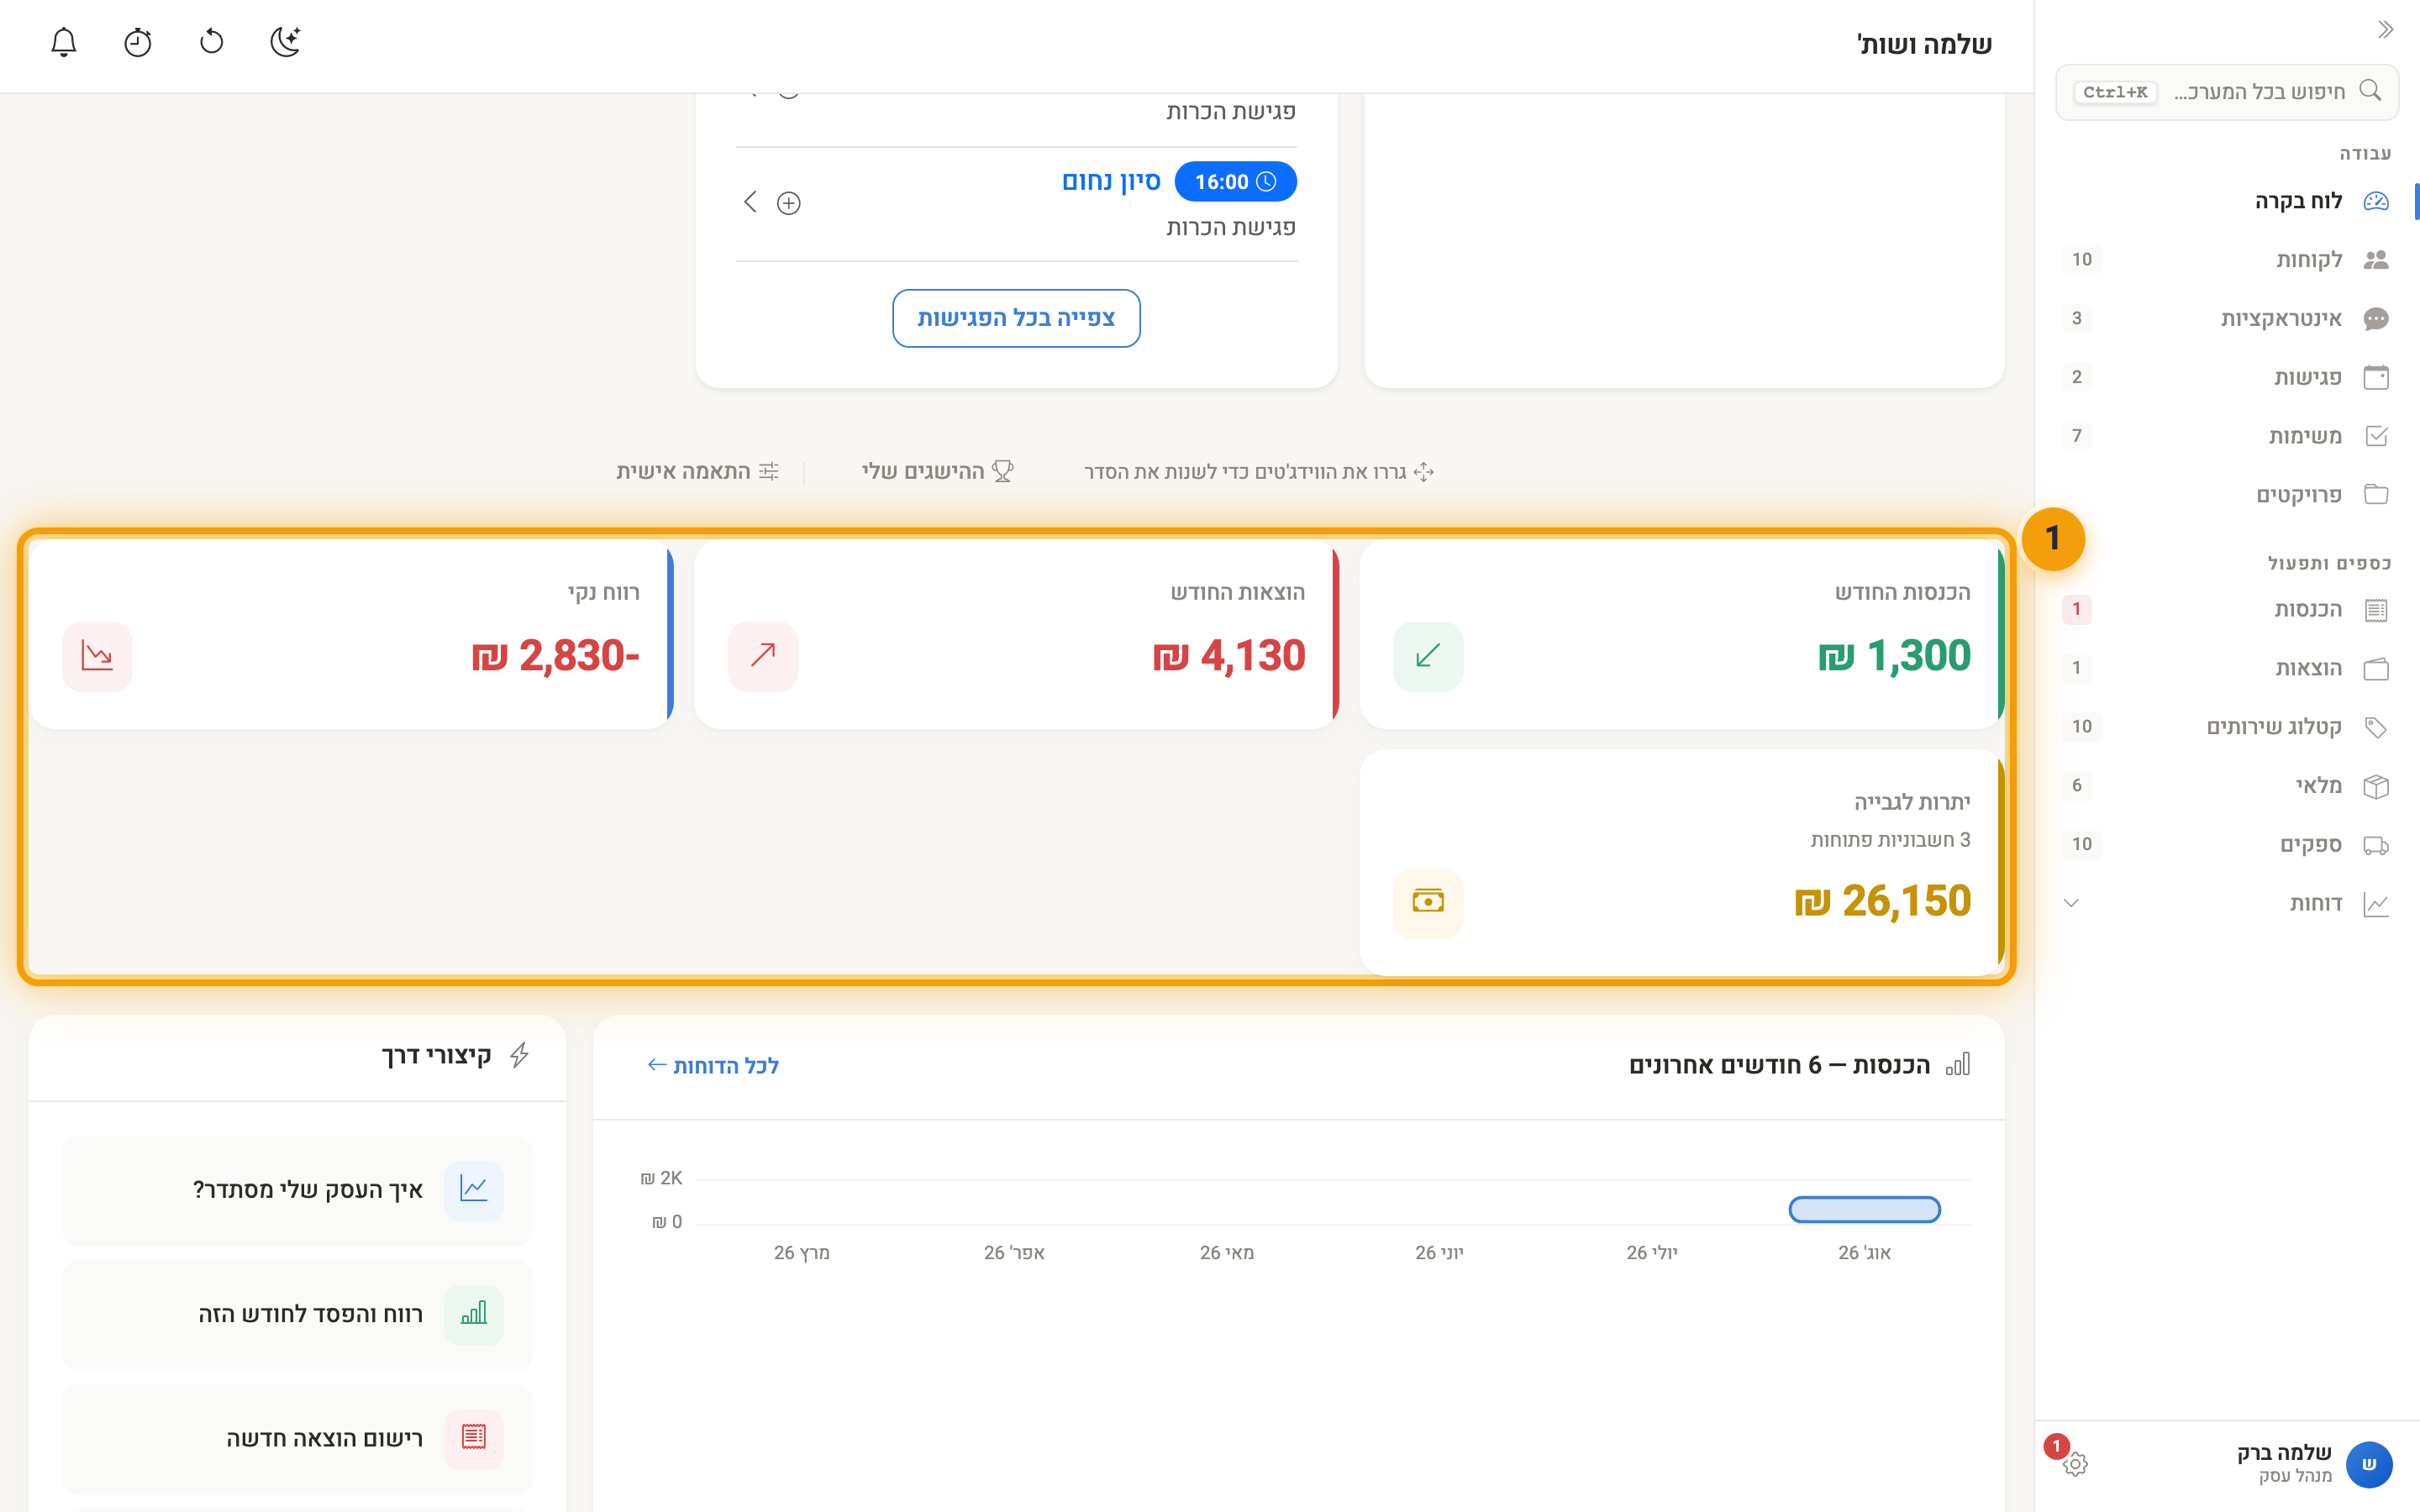This screenshot has width=2420, height=1512.
Task: Click the אוג' 26 income bar
Action: click(1864, 1210)
